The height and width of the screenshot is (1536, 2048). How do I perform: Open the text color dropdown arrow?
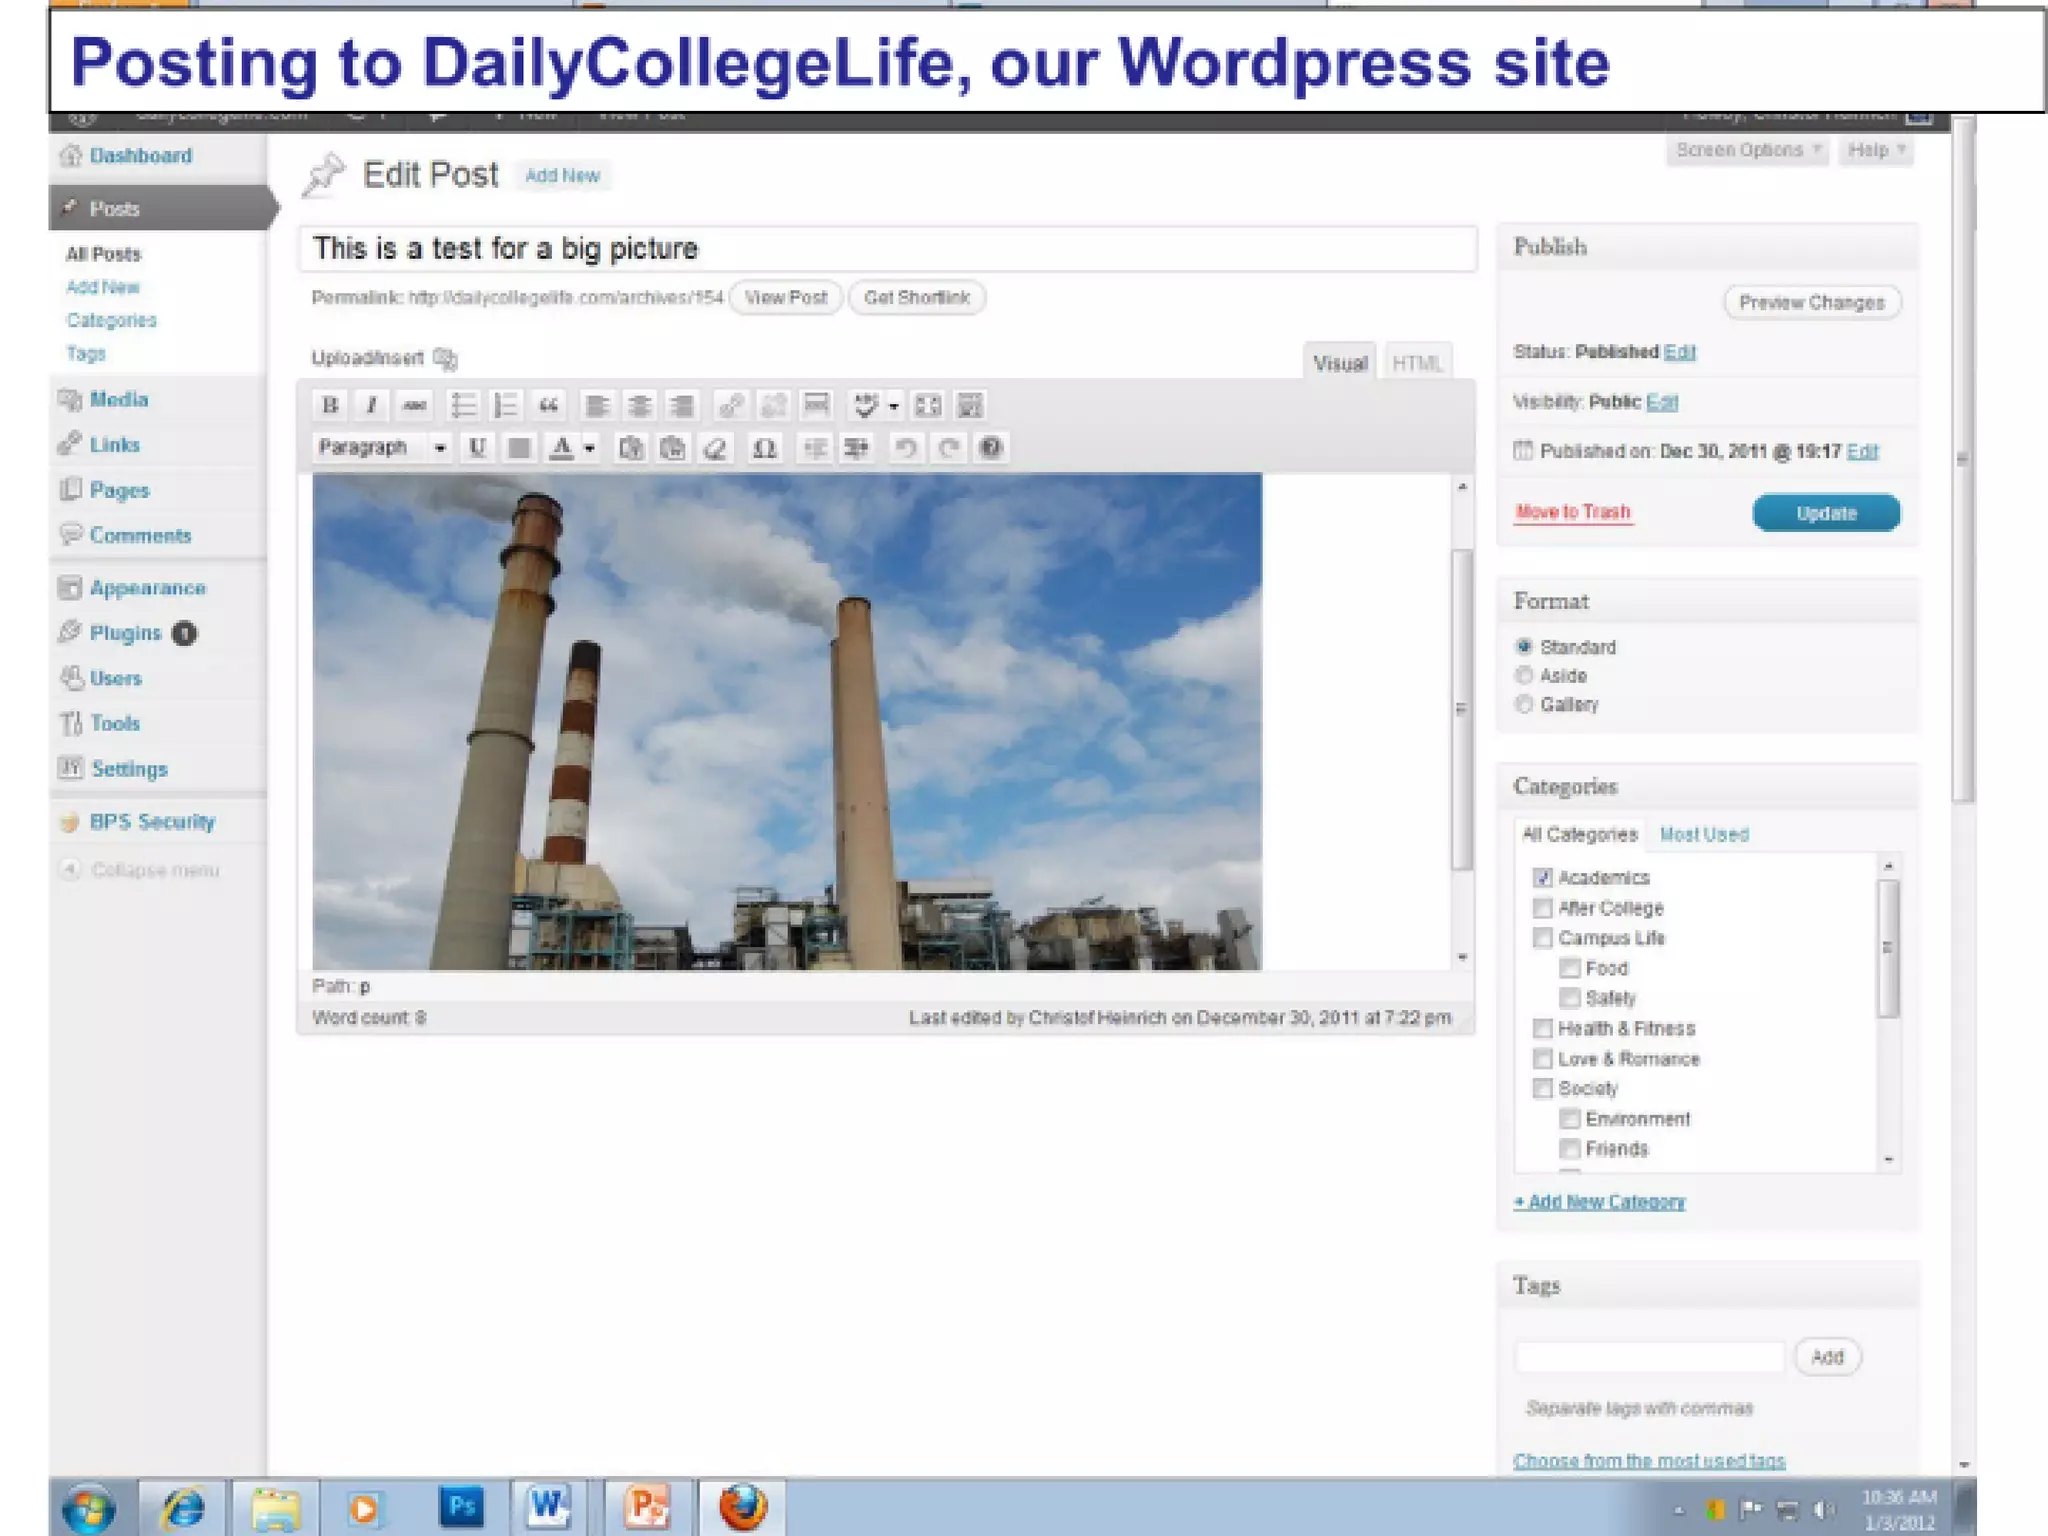coord(590,447)
